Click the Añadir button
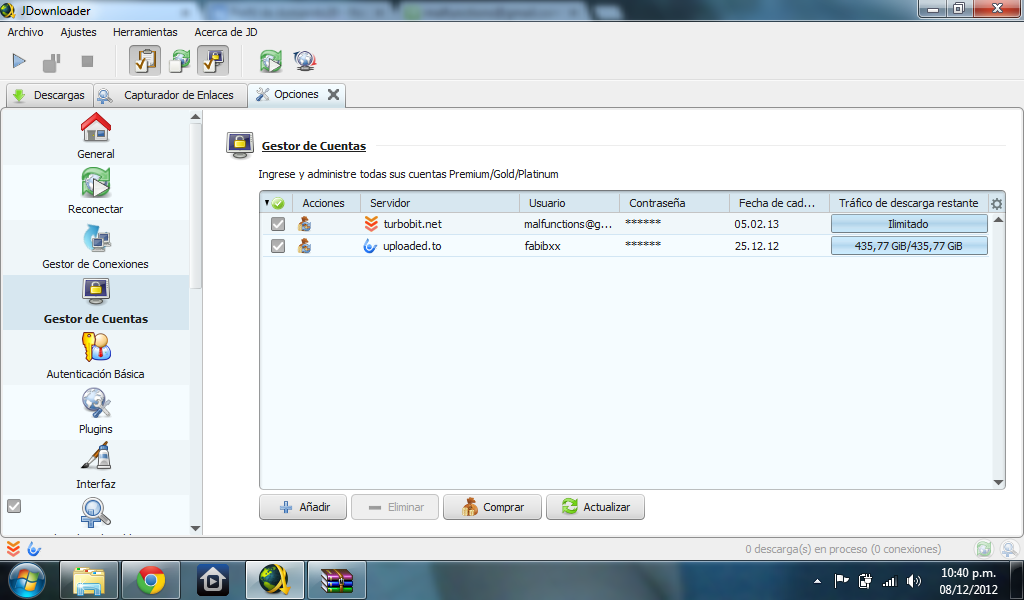1024x600 pixels. click(x=302, y=507)
